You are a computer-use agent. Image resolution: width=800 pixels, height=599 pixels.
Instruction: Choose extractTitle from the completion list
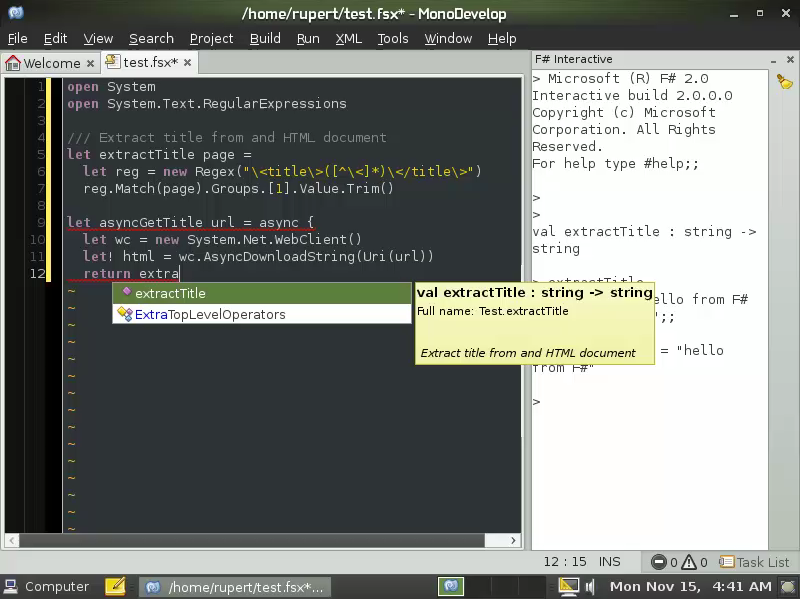point(262,293)
